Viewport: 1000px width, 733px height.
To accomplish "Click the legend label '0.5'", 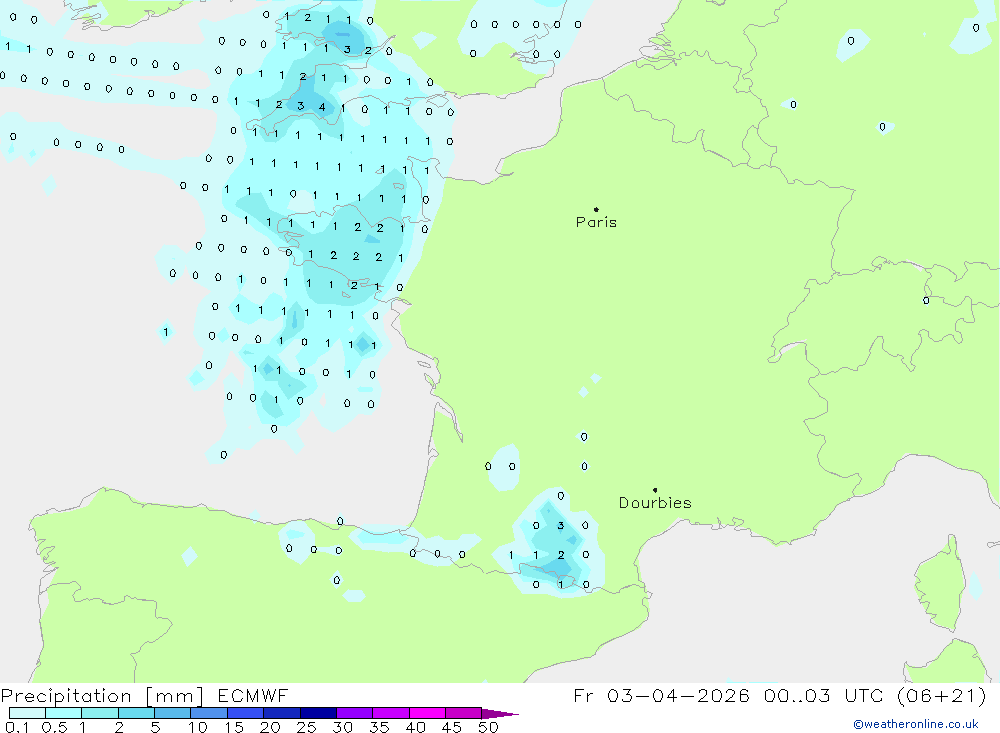I will click(54, 727).
